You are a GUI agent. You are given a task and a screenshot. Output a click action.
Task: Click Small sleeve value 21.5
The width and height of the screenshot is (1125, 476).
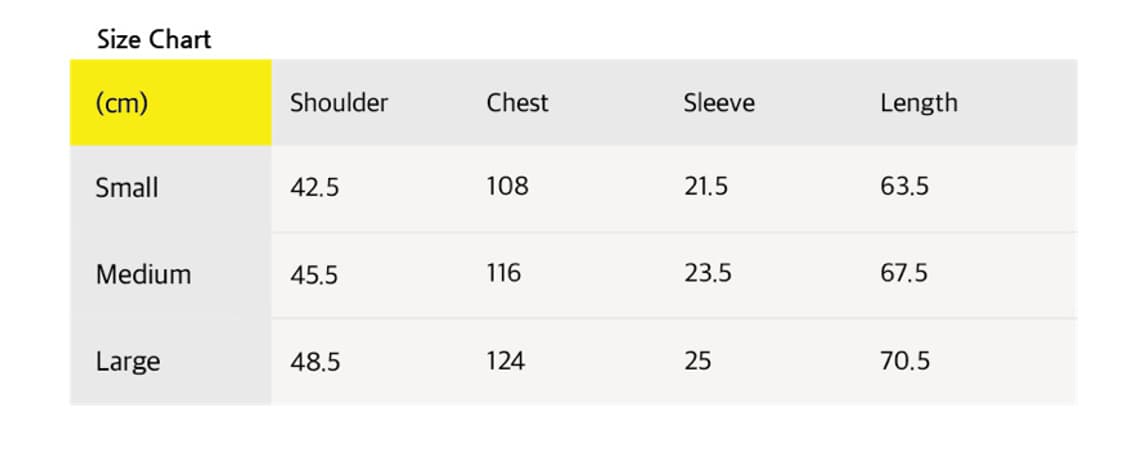click(x=705, y=187)
